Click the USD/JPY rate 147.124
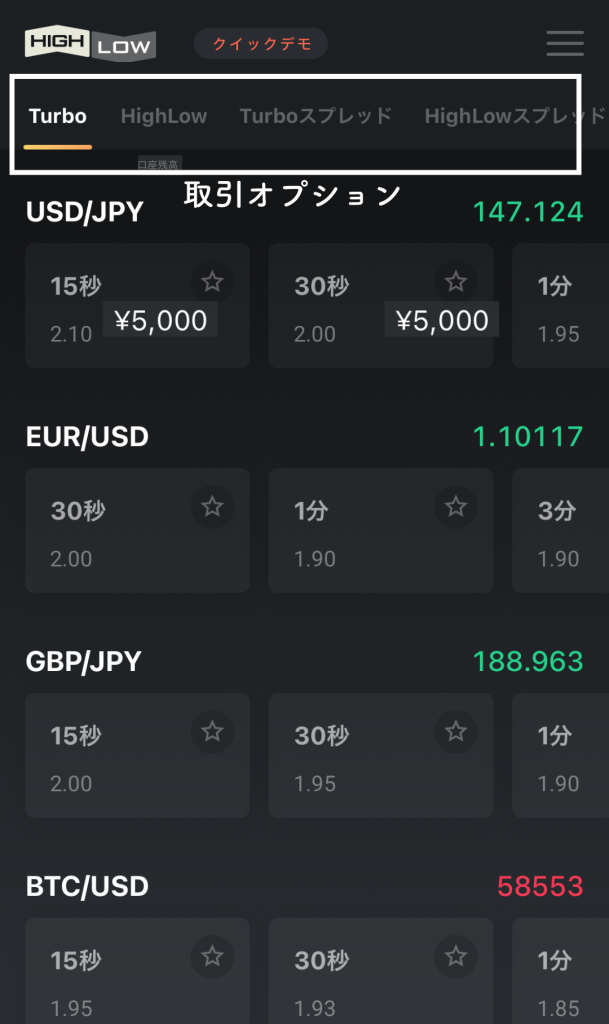Screen dimensions: 609x1024 (x=528, y=212)
